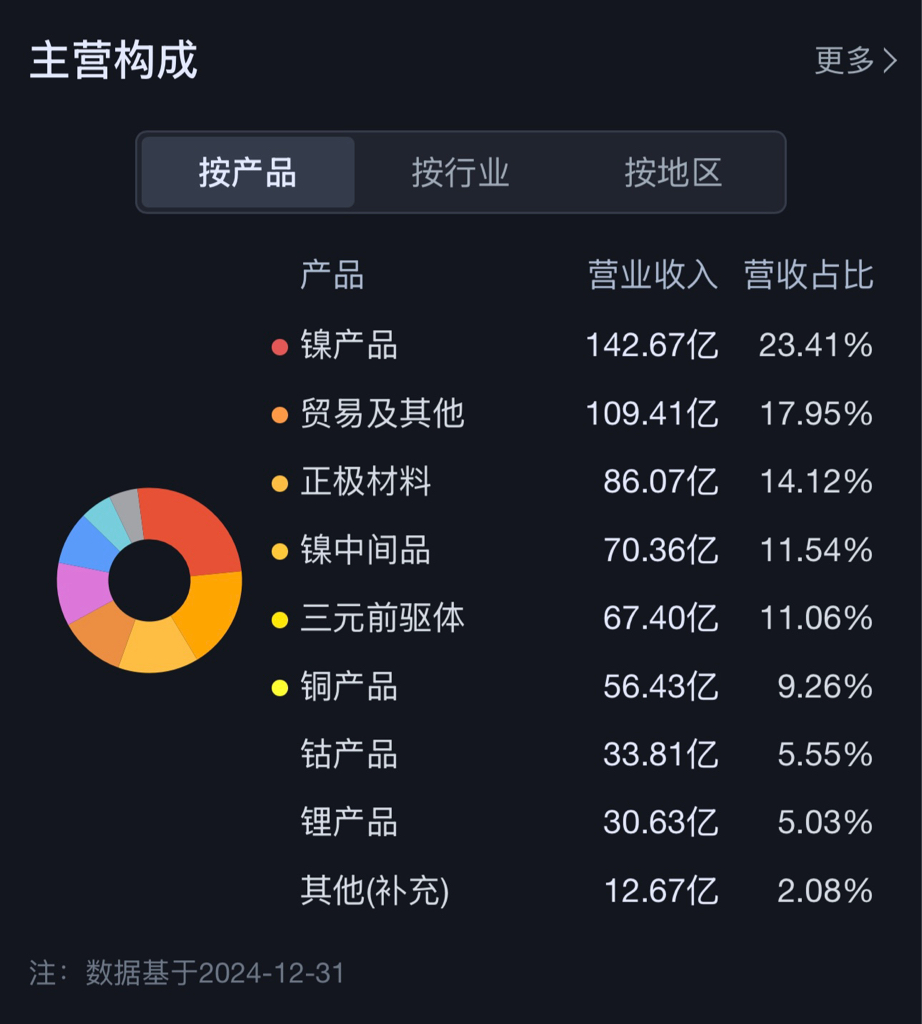This screenshot has height=1024, width=922.
Task: Click the orange dot beside 贸易及其他
Action: coord(279,415)
